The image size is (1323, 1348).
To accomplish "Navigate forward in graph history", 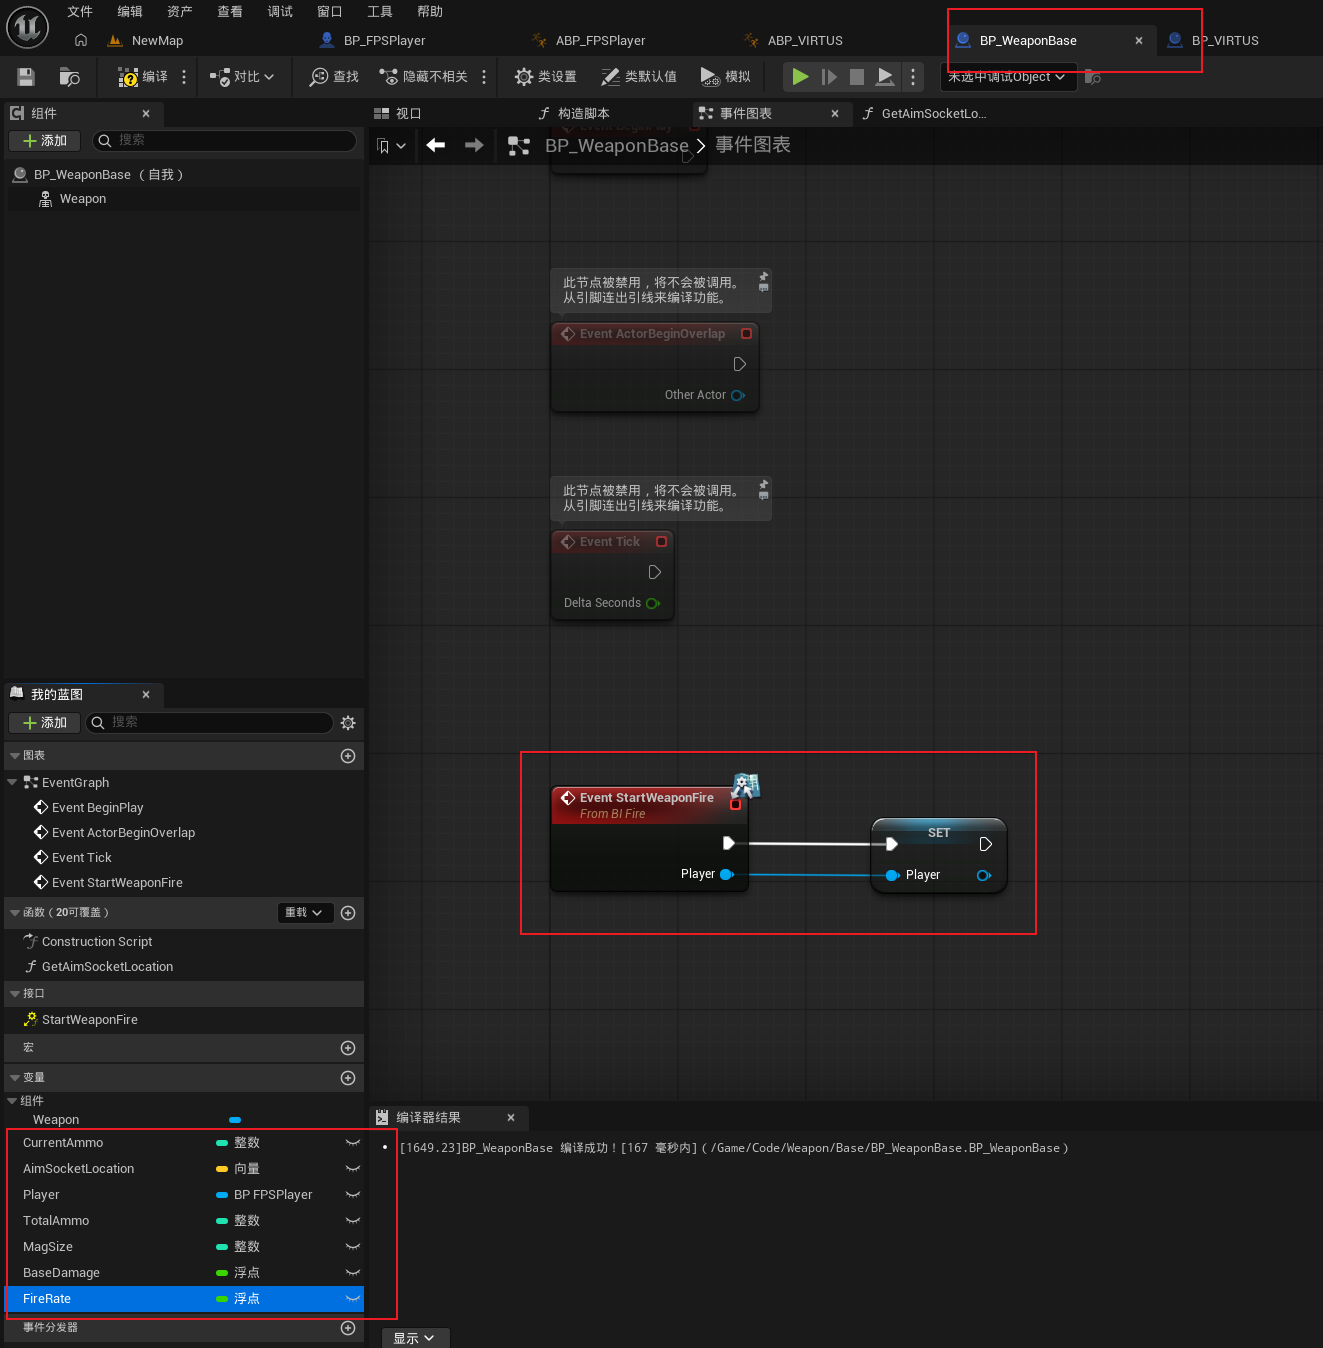I will click(474, 145).
